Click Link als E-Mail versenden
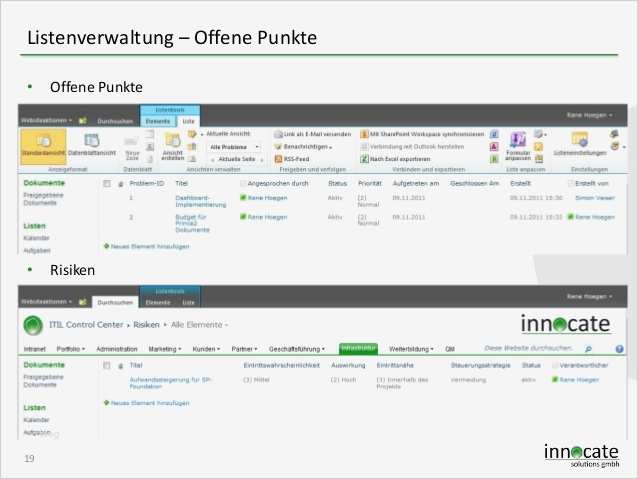This screenshot has width=638, height=479. pos(312,134)
